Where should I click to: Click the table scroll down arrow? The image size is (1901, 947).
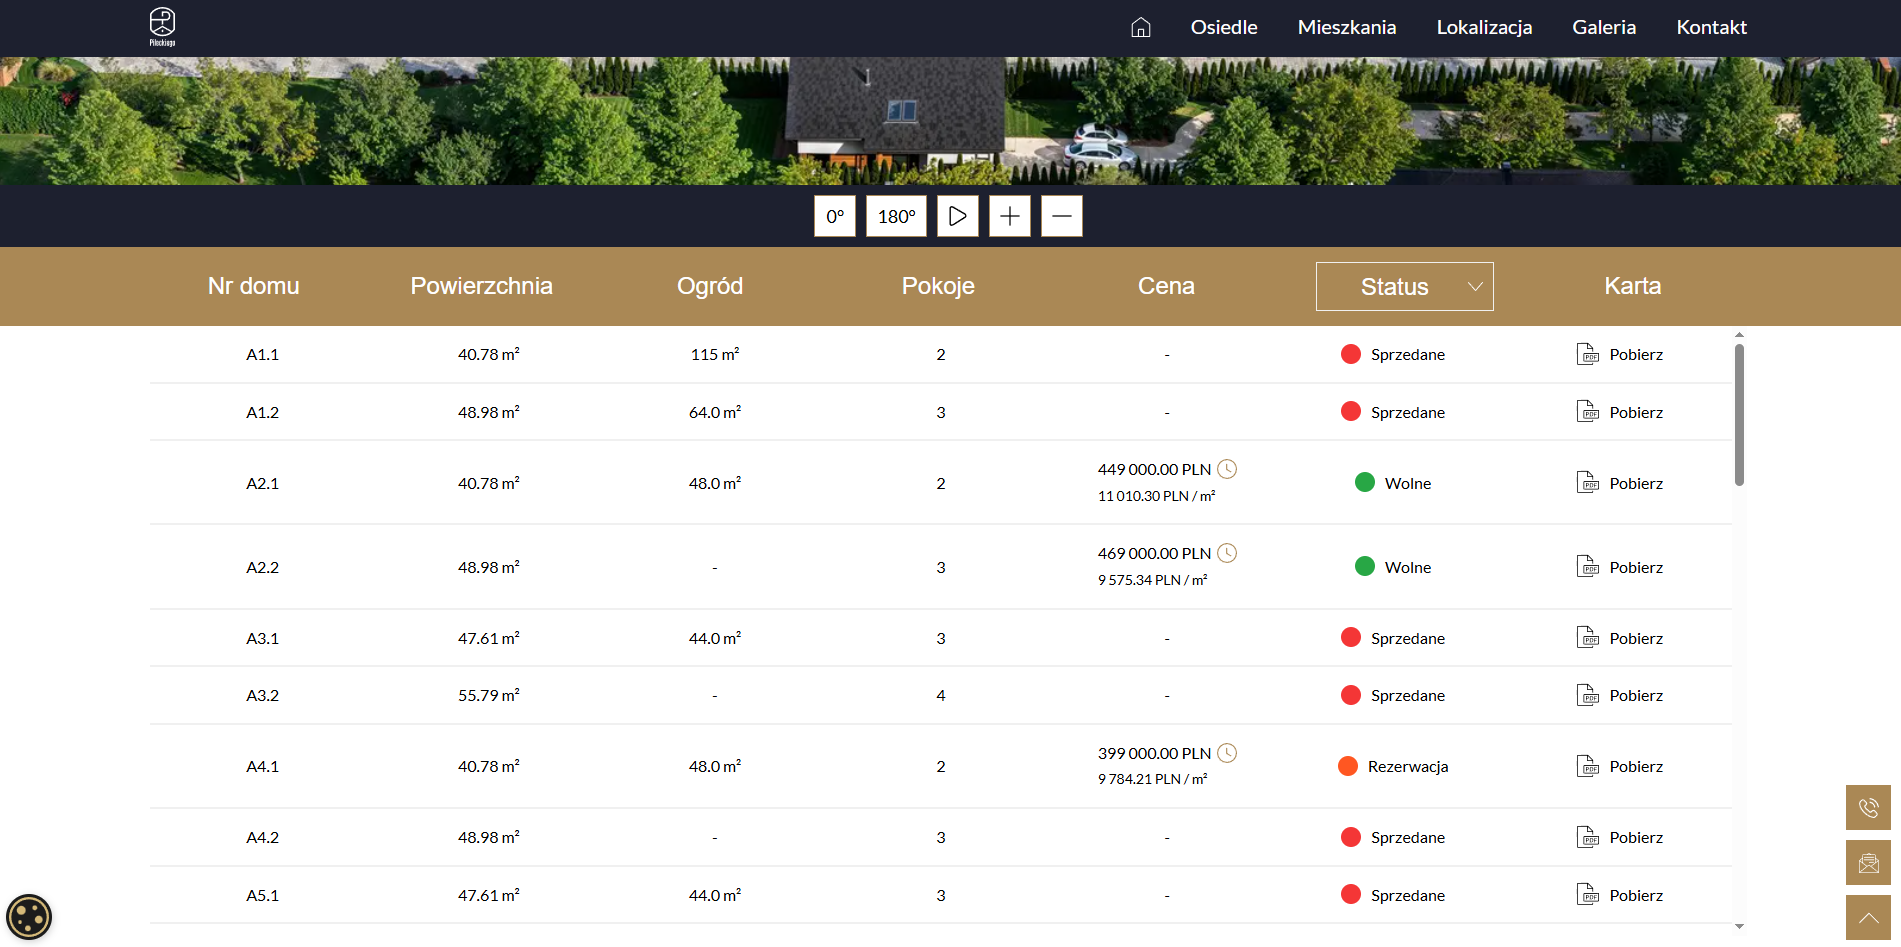(x=1739, y=926)
